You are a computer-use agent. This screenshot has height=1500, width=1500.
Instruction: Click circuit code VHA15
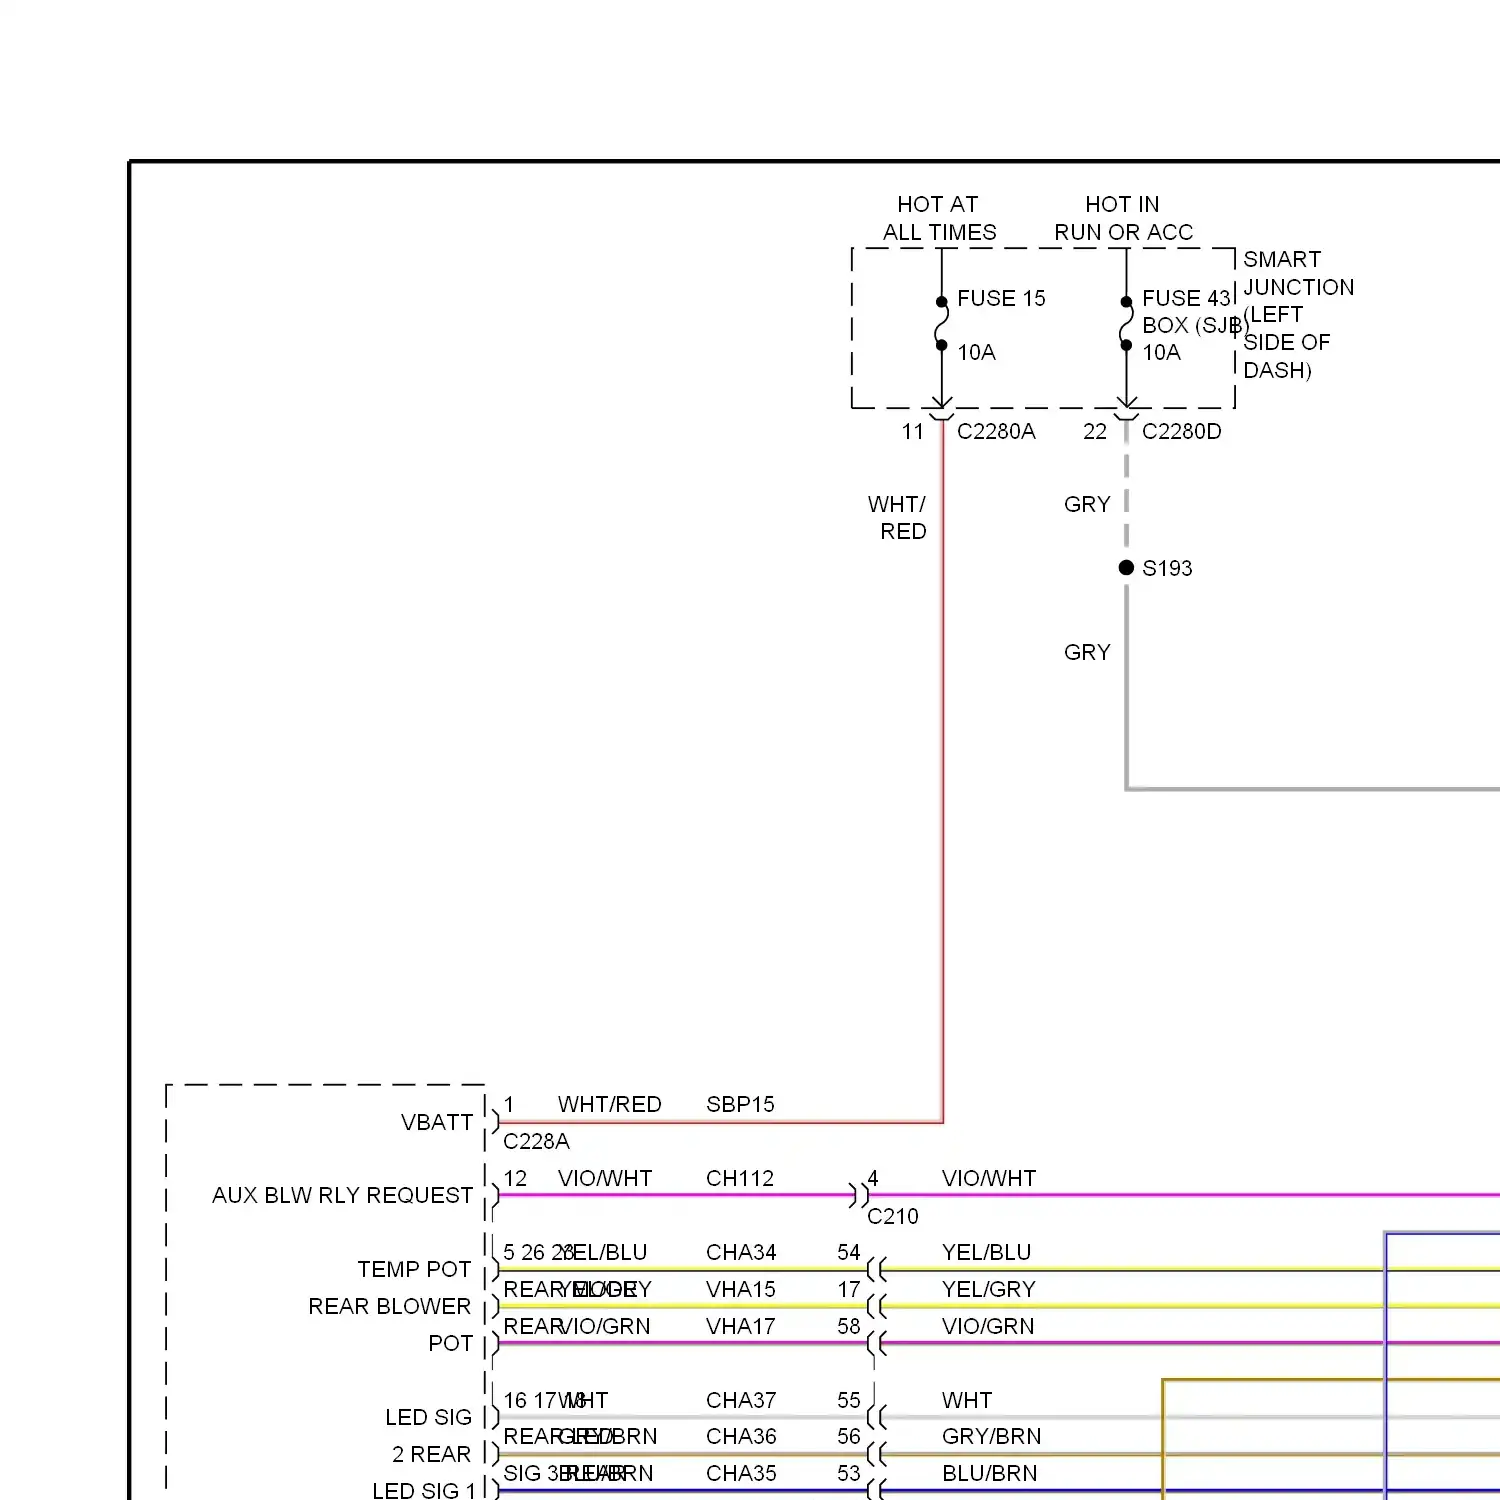coord(740,1289)
